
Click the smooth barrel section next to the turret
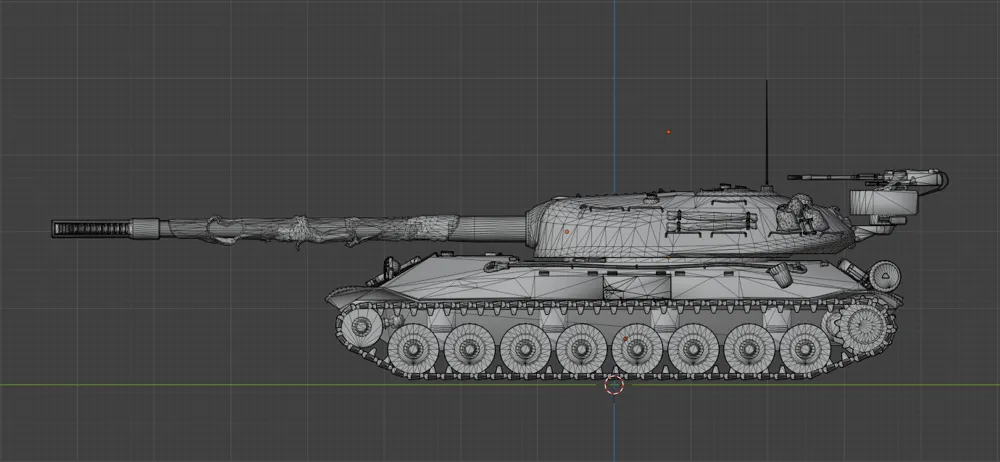pos(490,226)
